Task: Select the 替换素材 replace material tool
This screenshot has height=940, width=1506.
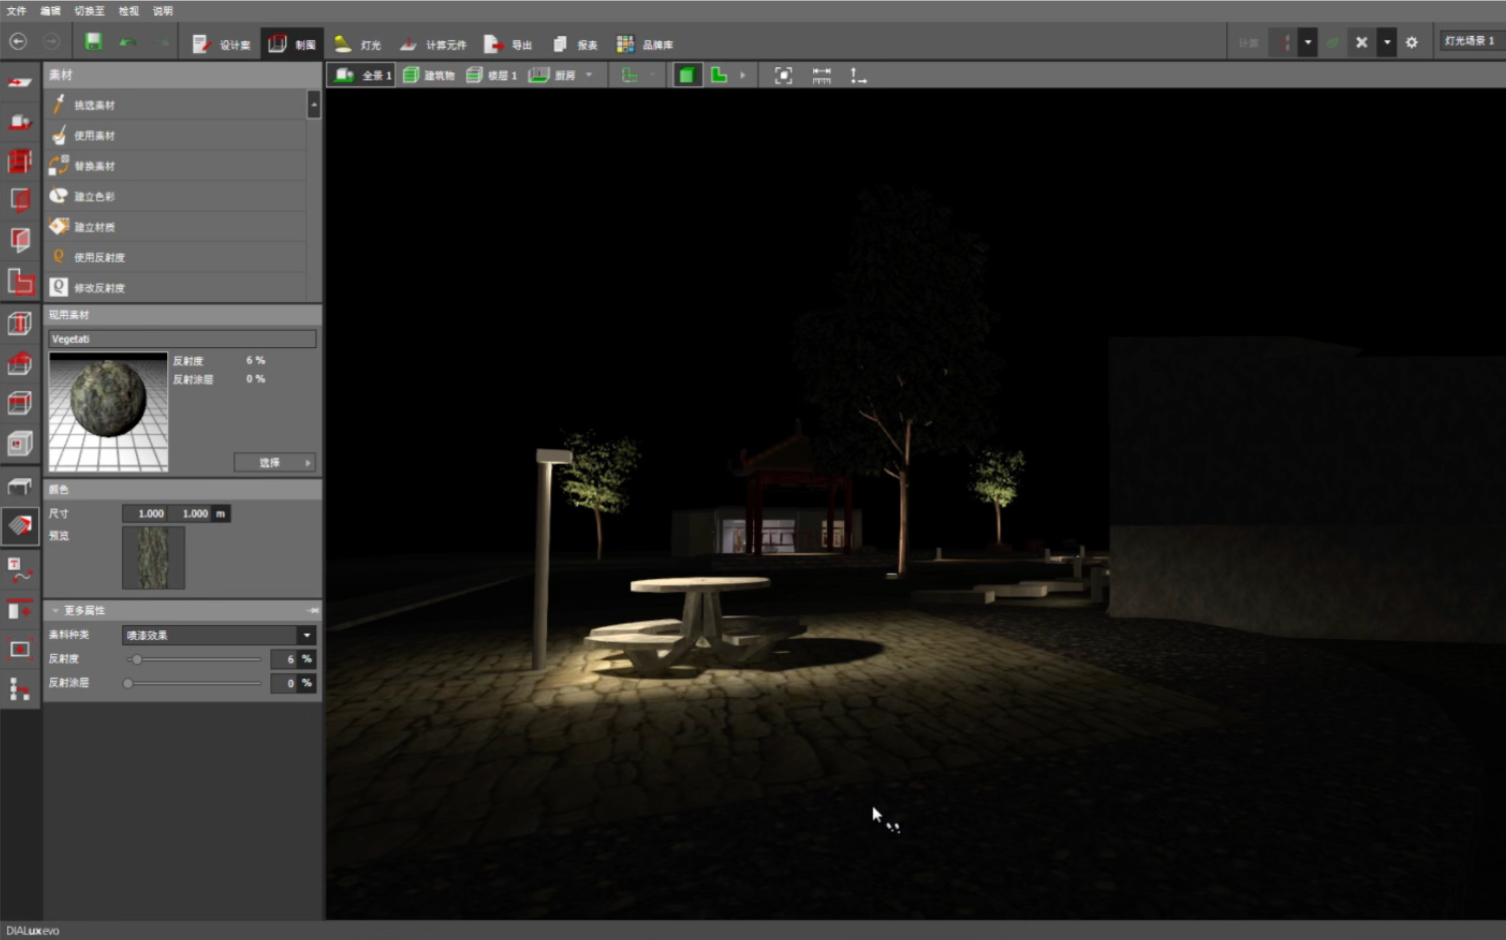Action: [x=94, y=166]
